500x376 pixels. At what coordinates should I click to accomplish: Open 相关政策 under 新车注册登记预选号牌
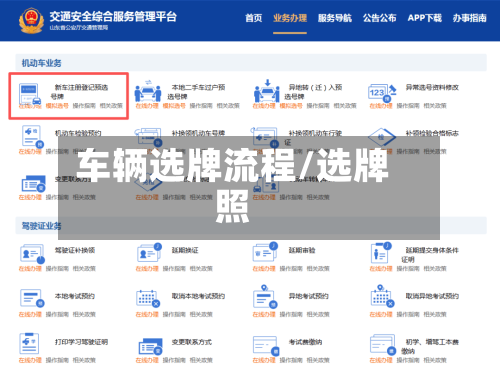point(111,106)
